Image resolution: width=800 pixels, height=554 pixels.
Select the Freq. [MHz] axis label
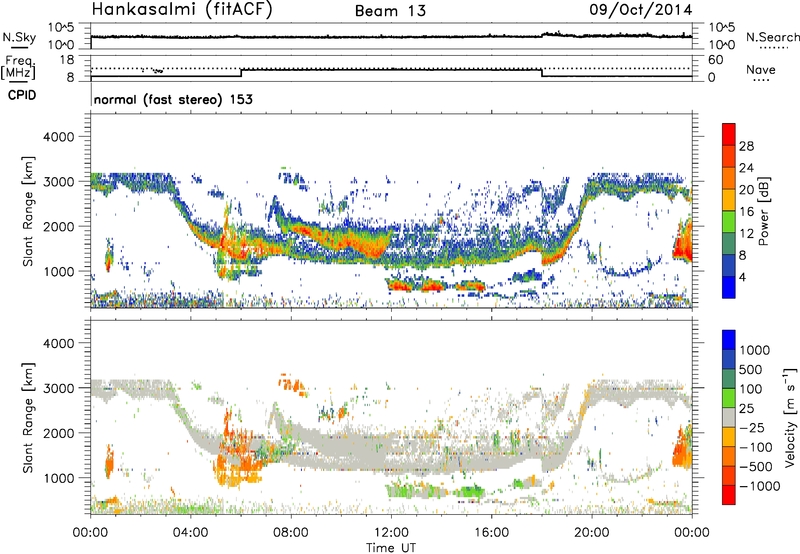(18, 67)
